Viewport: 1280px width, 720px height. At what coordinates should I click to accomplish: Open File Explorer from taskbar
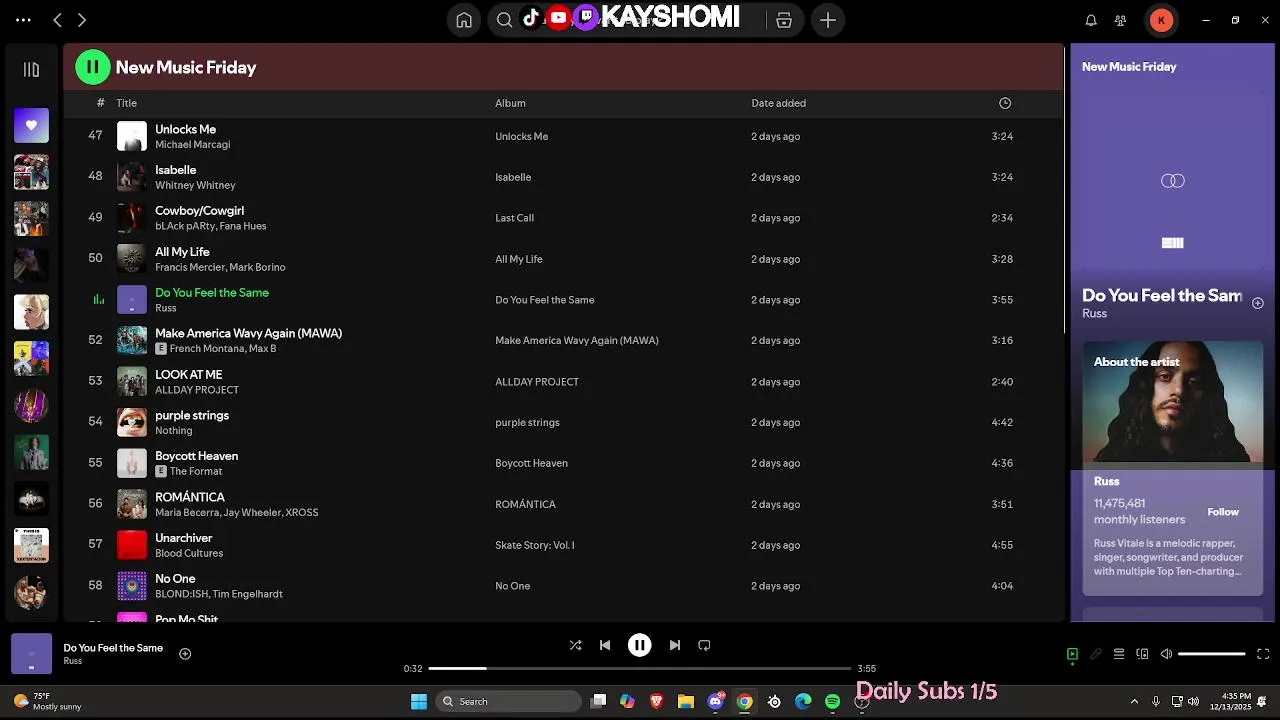tap(686, 702)
